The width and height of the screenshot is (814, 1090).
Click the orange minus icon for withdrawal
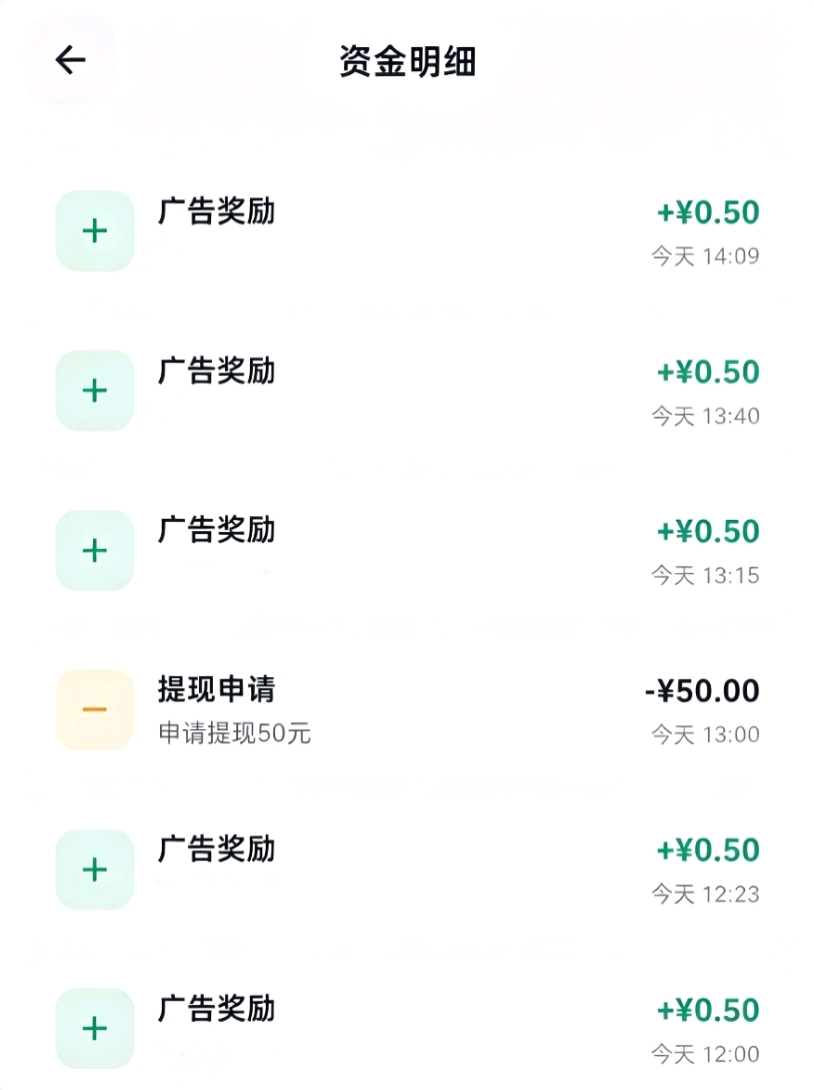[95, 709]
